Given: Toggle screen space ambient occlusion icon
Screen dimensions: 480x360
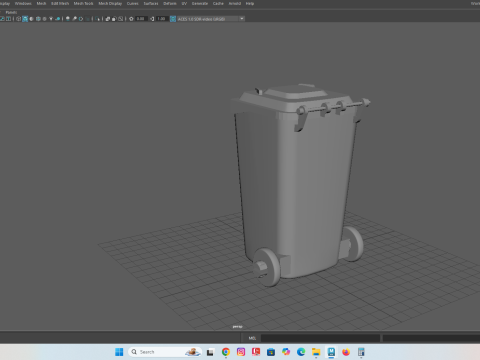Looking at the screenshot, I should (68, 19).
